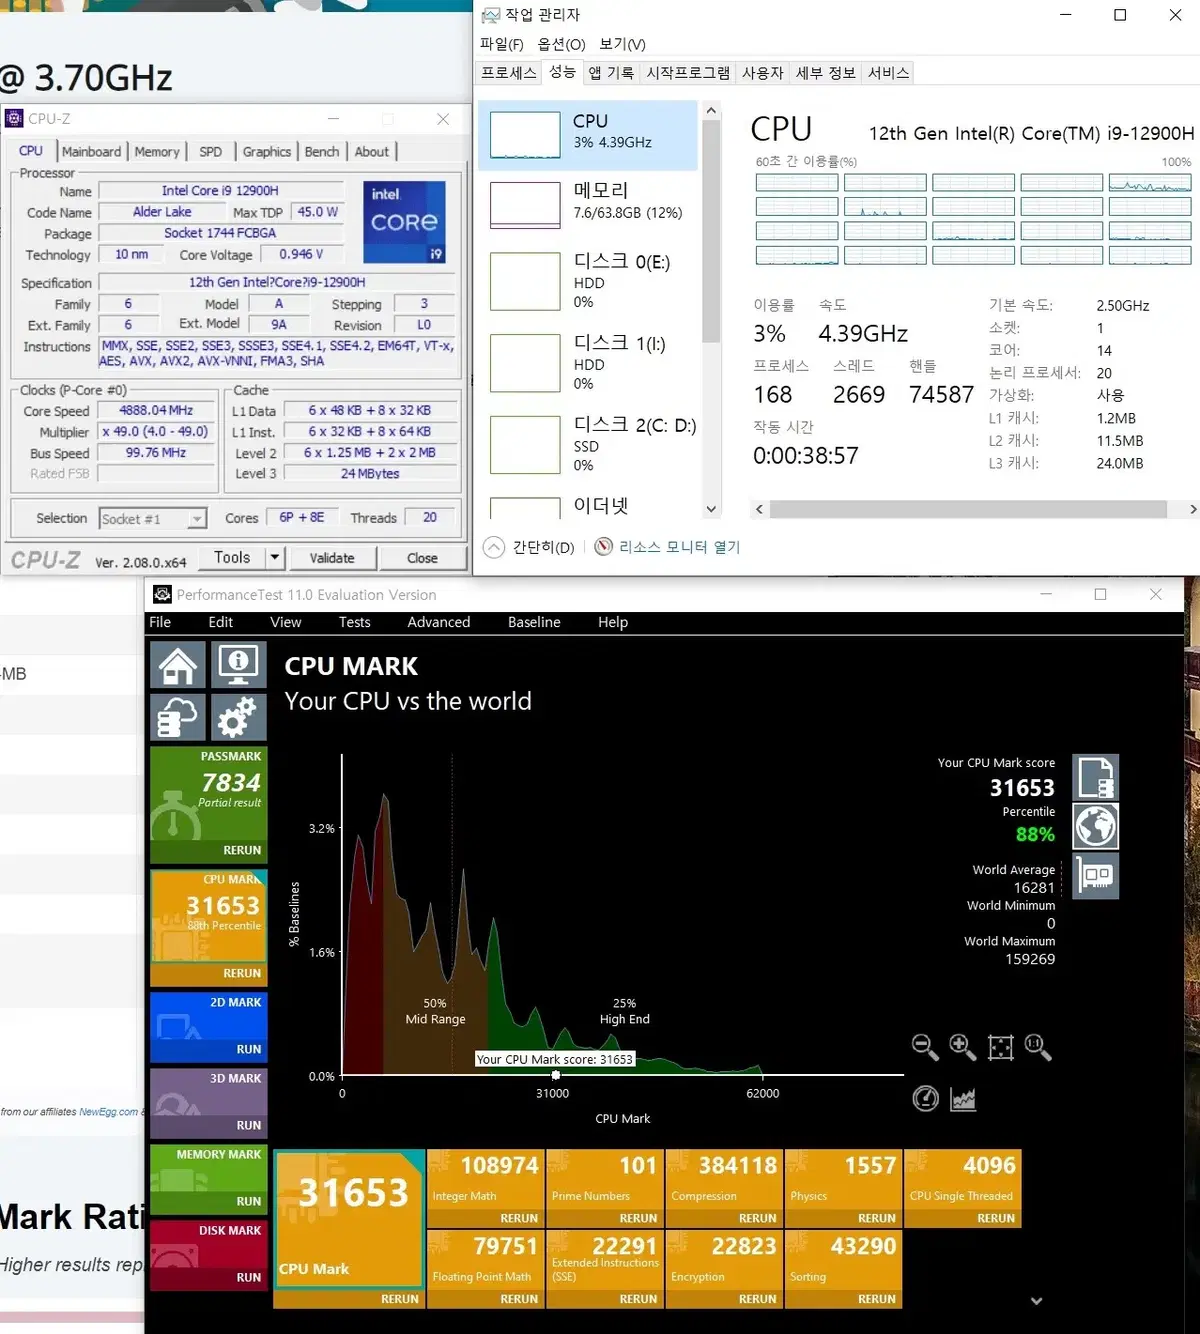Open PerformanceTest Advanced menu
Screen dimensions: 1200x1334
tap(438, 622)
